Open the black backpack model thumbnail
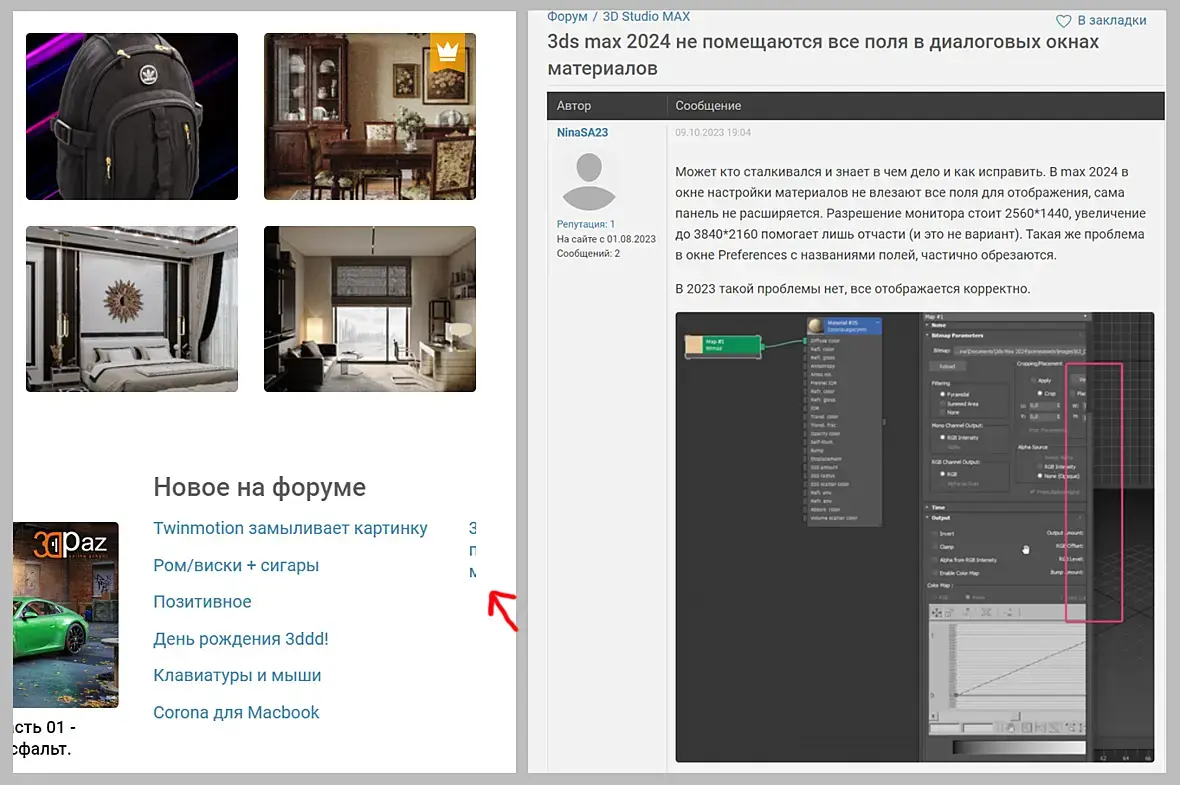Image resolution: width=1180 pixels, height=785 pixels. [132, 117]
